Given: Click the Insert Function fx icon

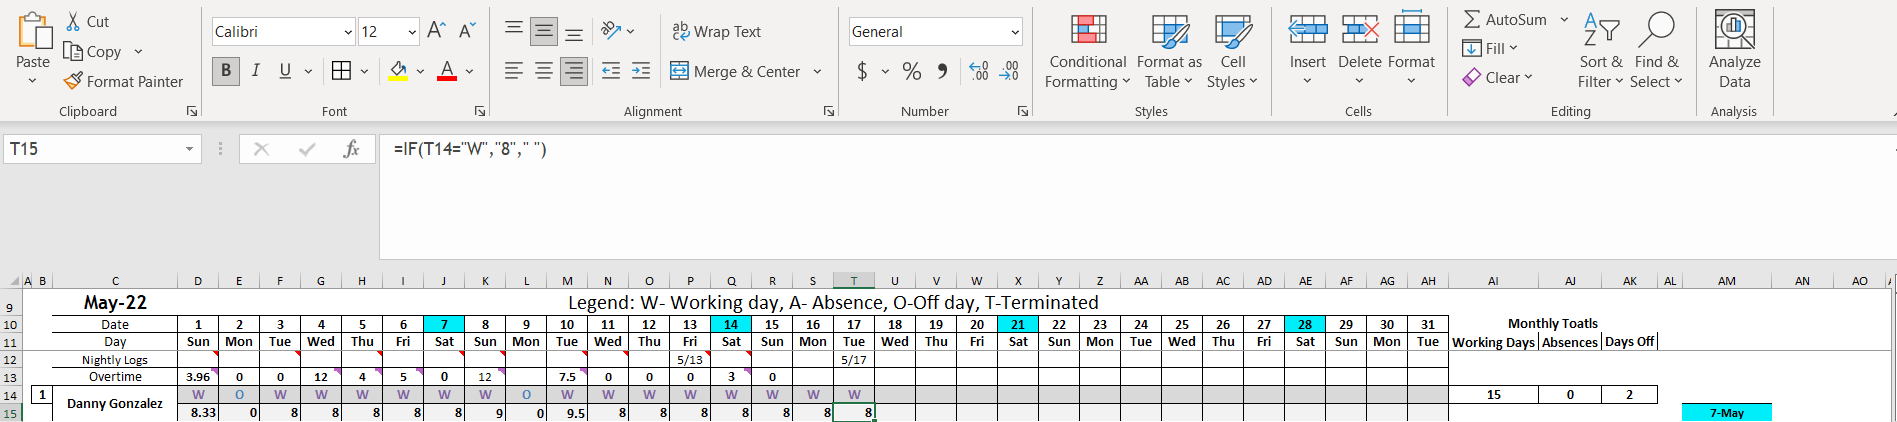Looking at the screenshot, I should click(x=351, y=149).
